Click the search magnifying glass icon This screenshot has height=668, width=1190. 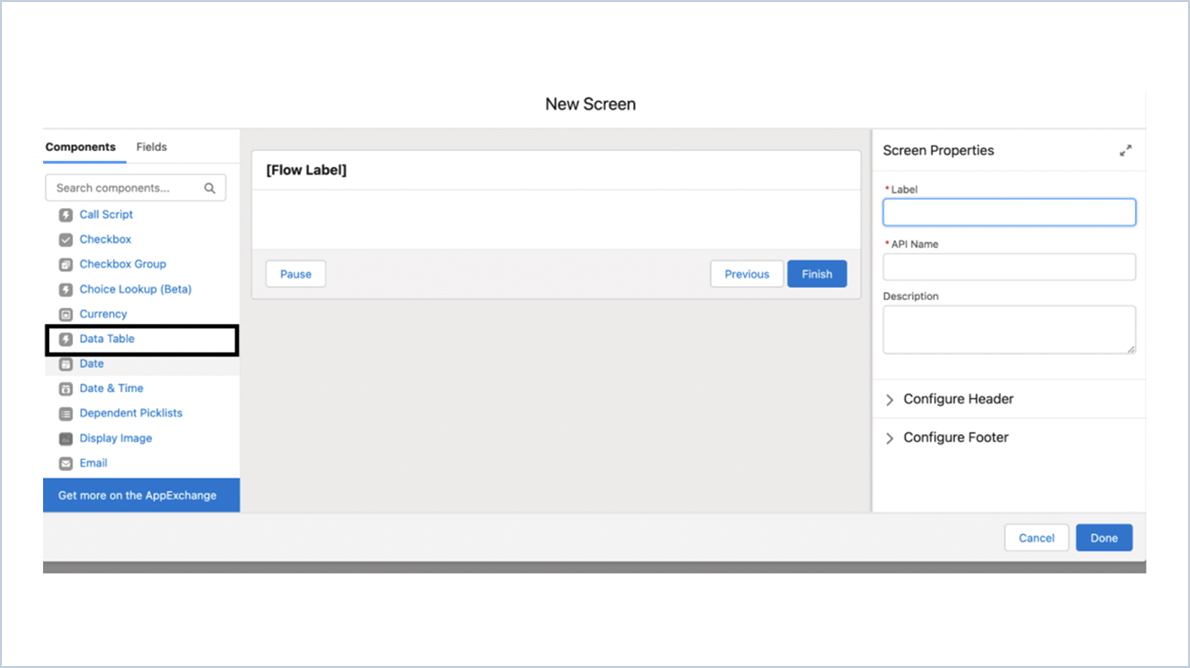[x=210, y=187]
